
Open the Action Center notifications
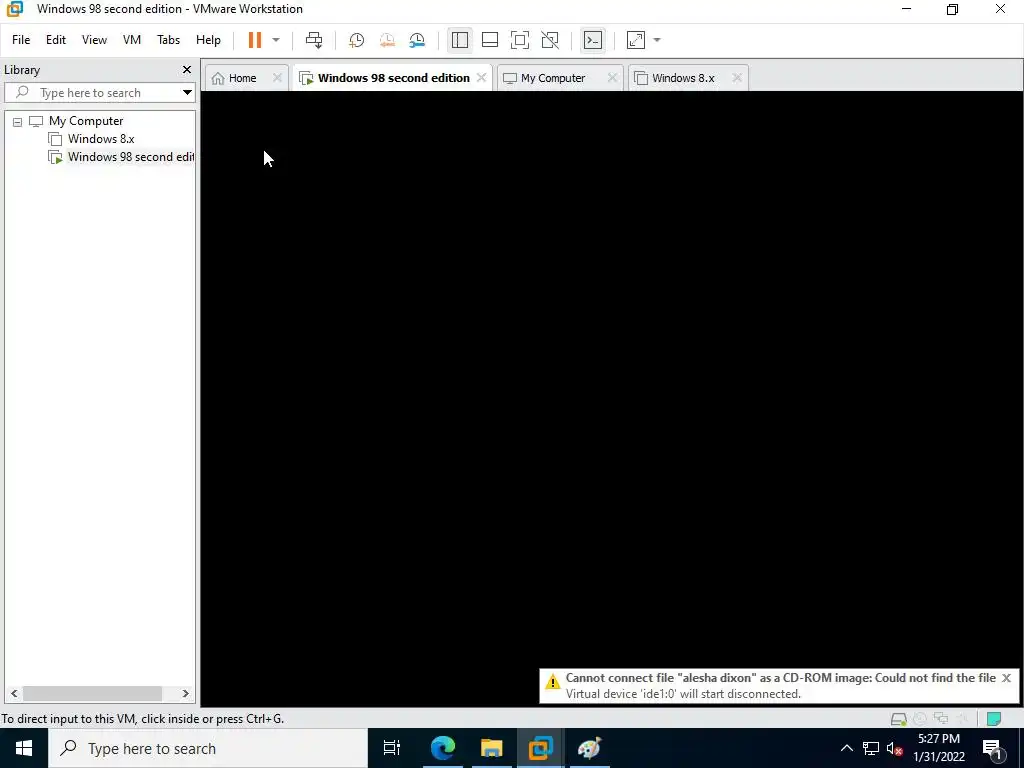pyautogui.click(x=992, y=748)
